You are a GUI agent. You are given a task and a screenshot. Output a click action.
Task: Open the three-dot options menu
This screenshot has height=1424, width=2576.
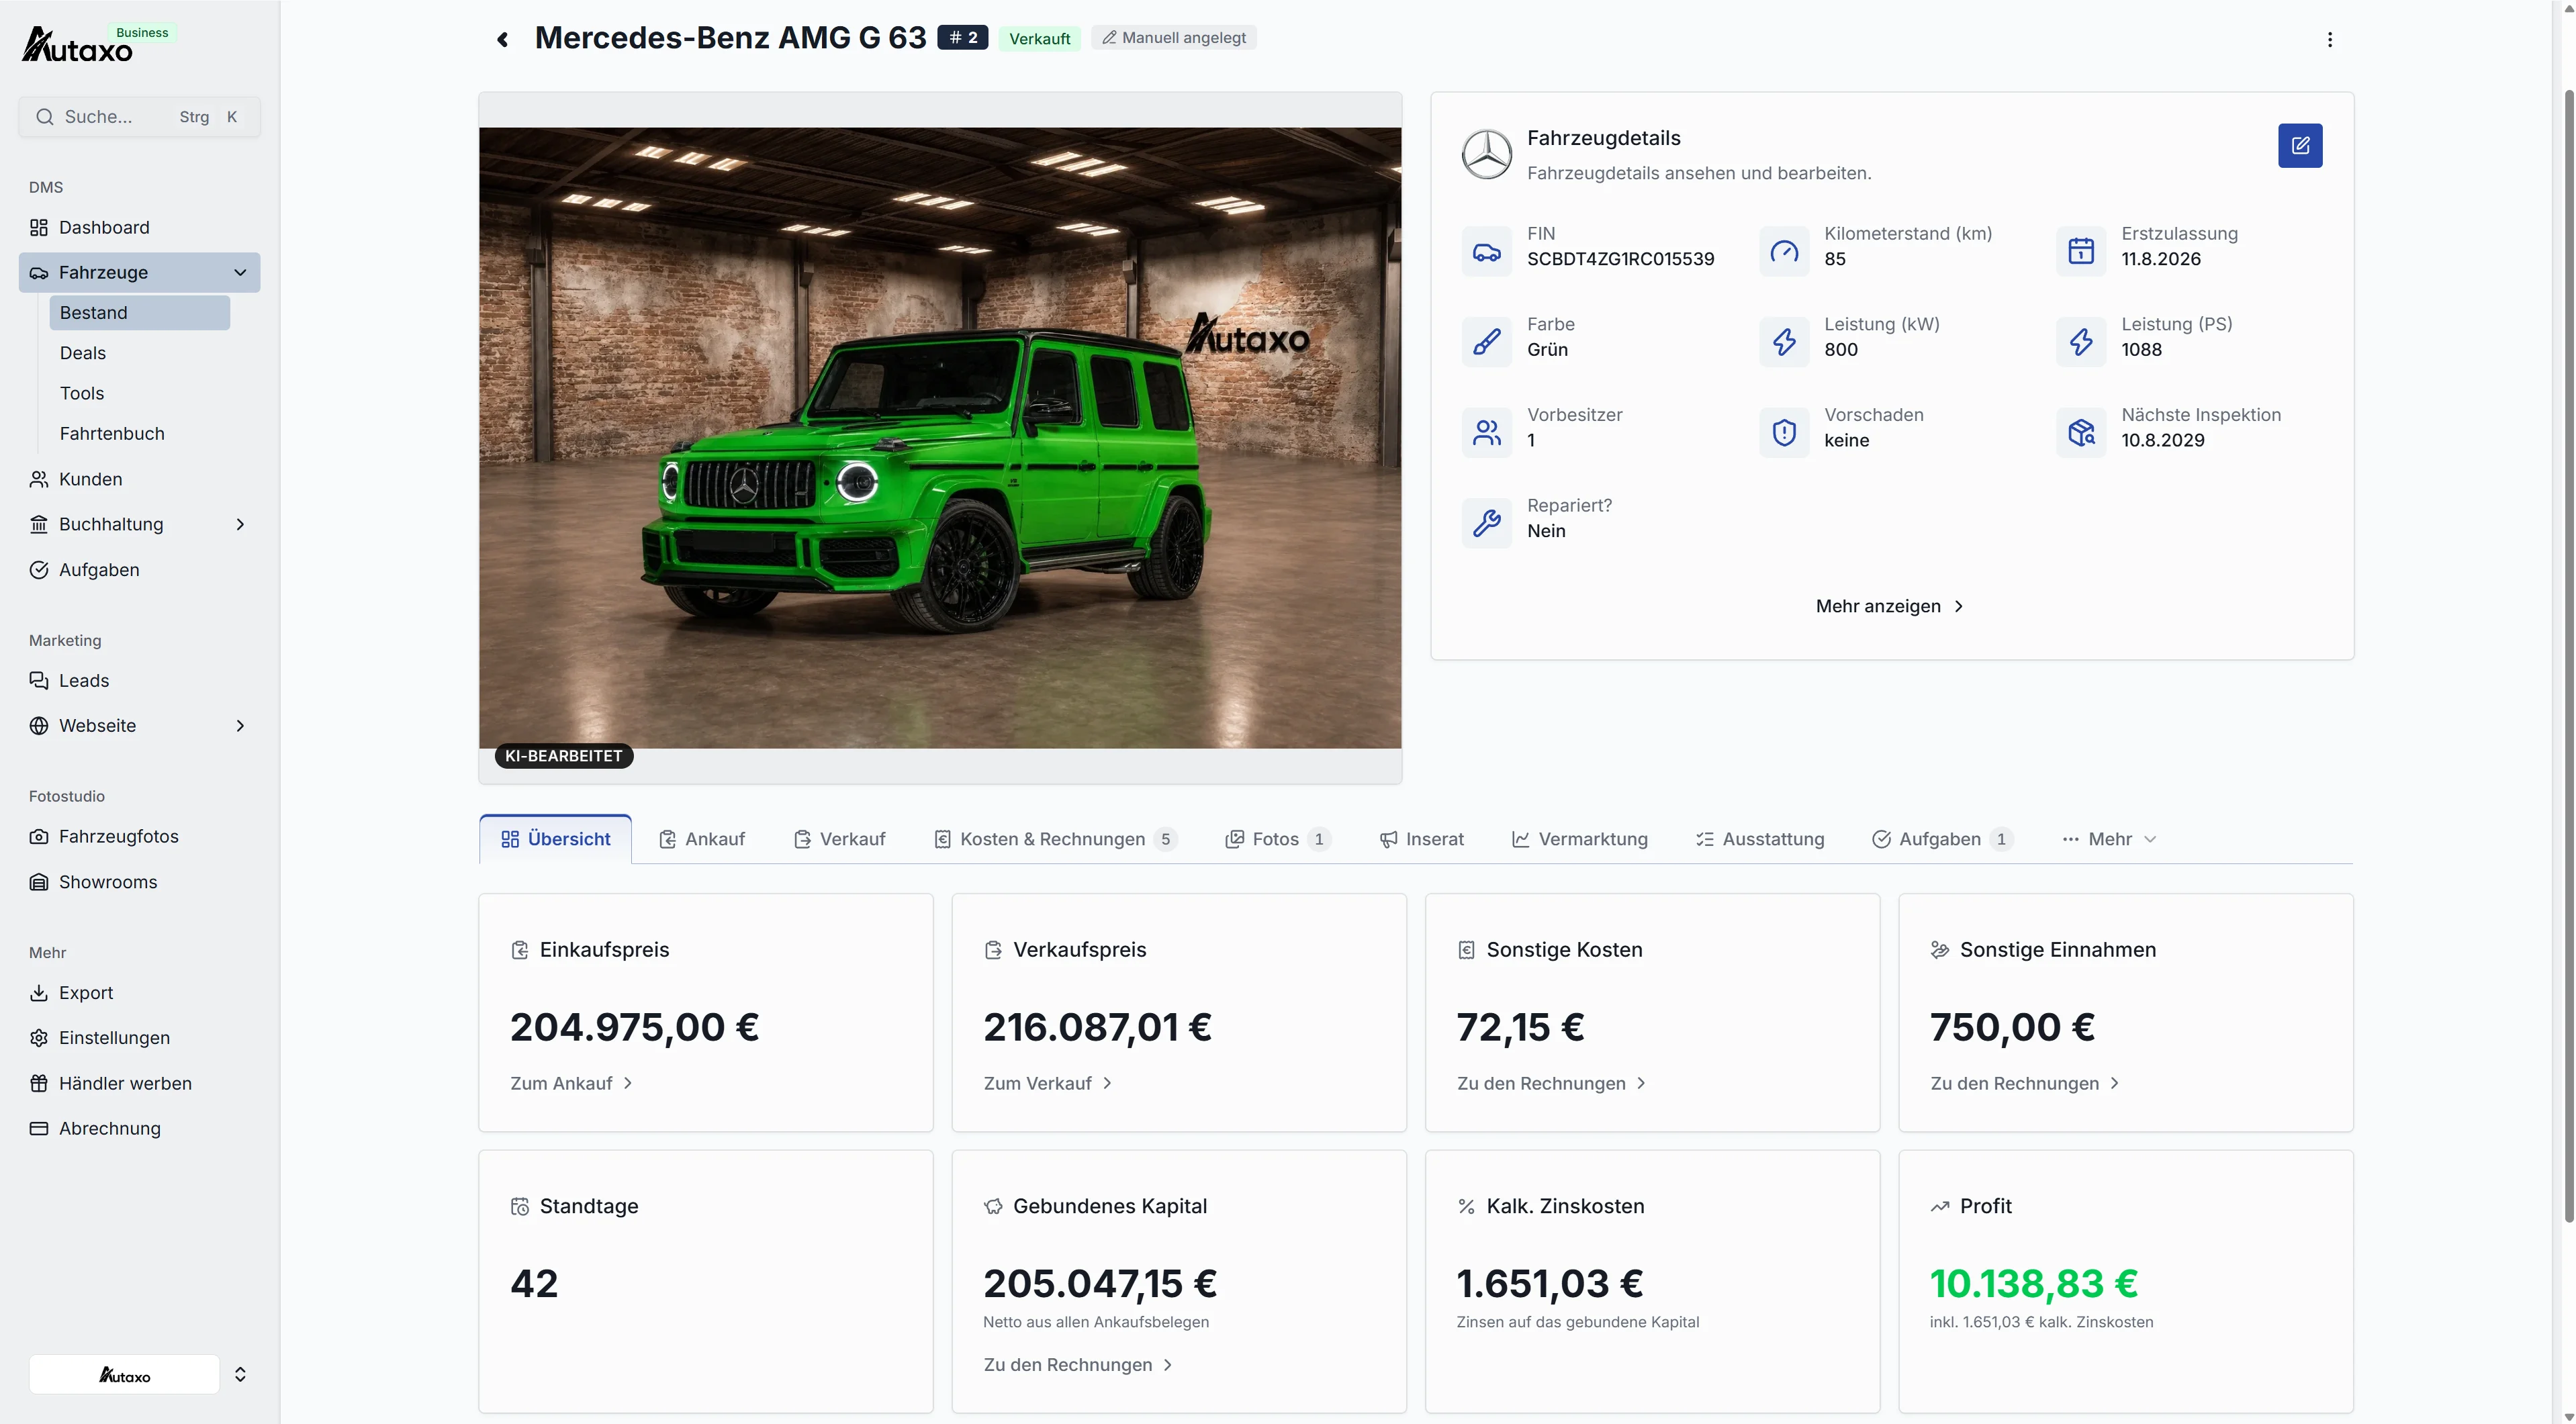(2330, 39)
